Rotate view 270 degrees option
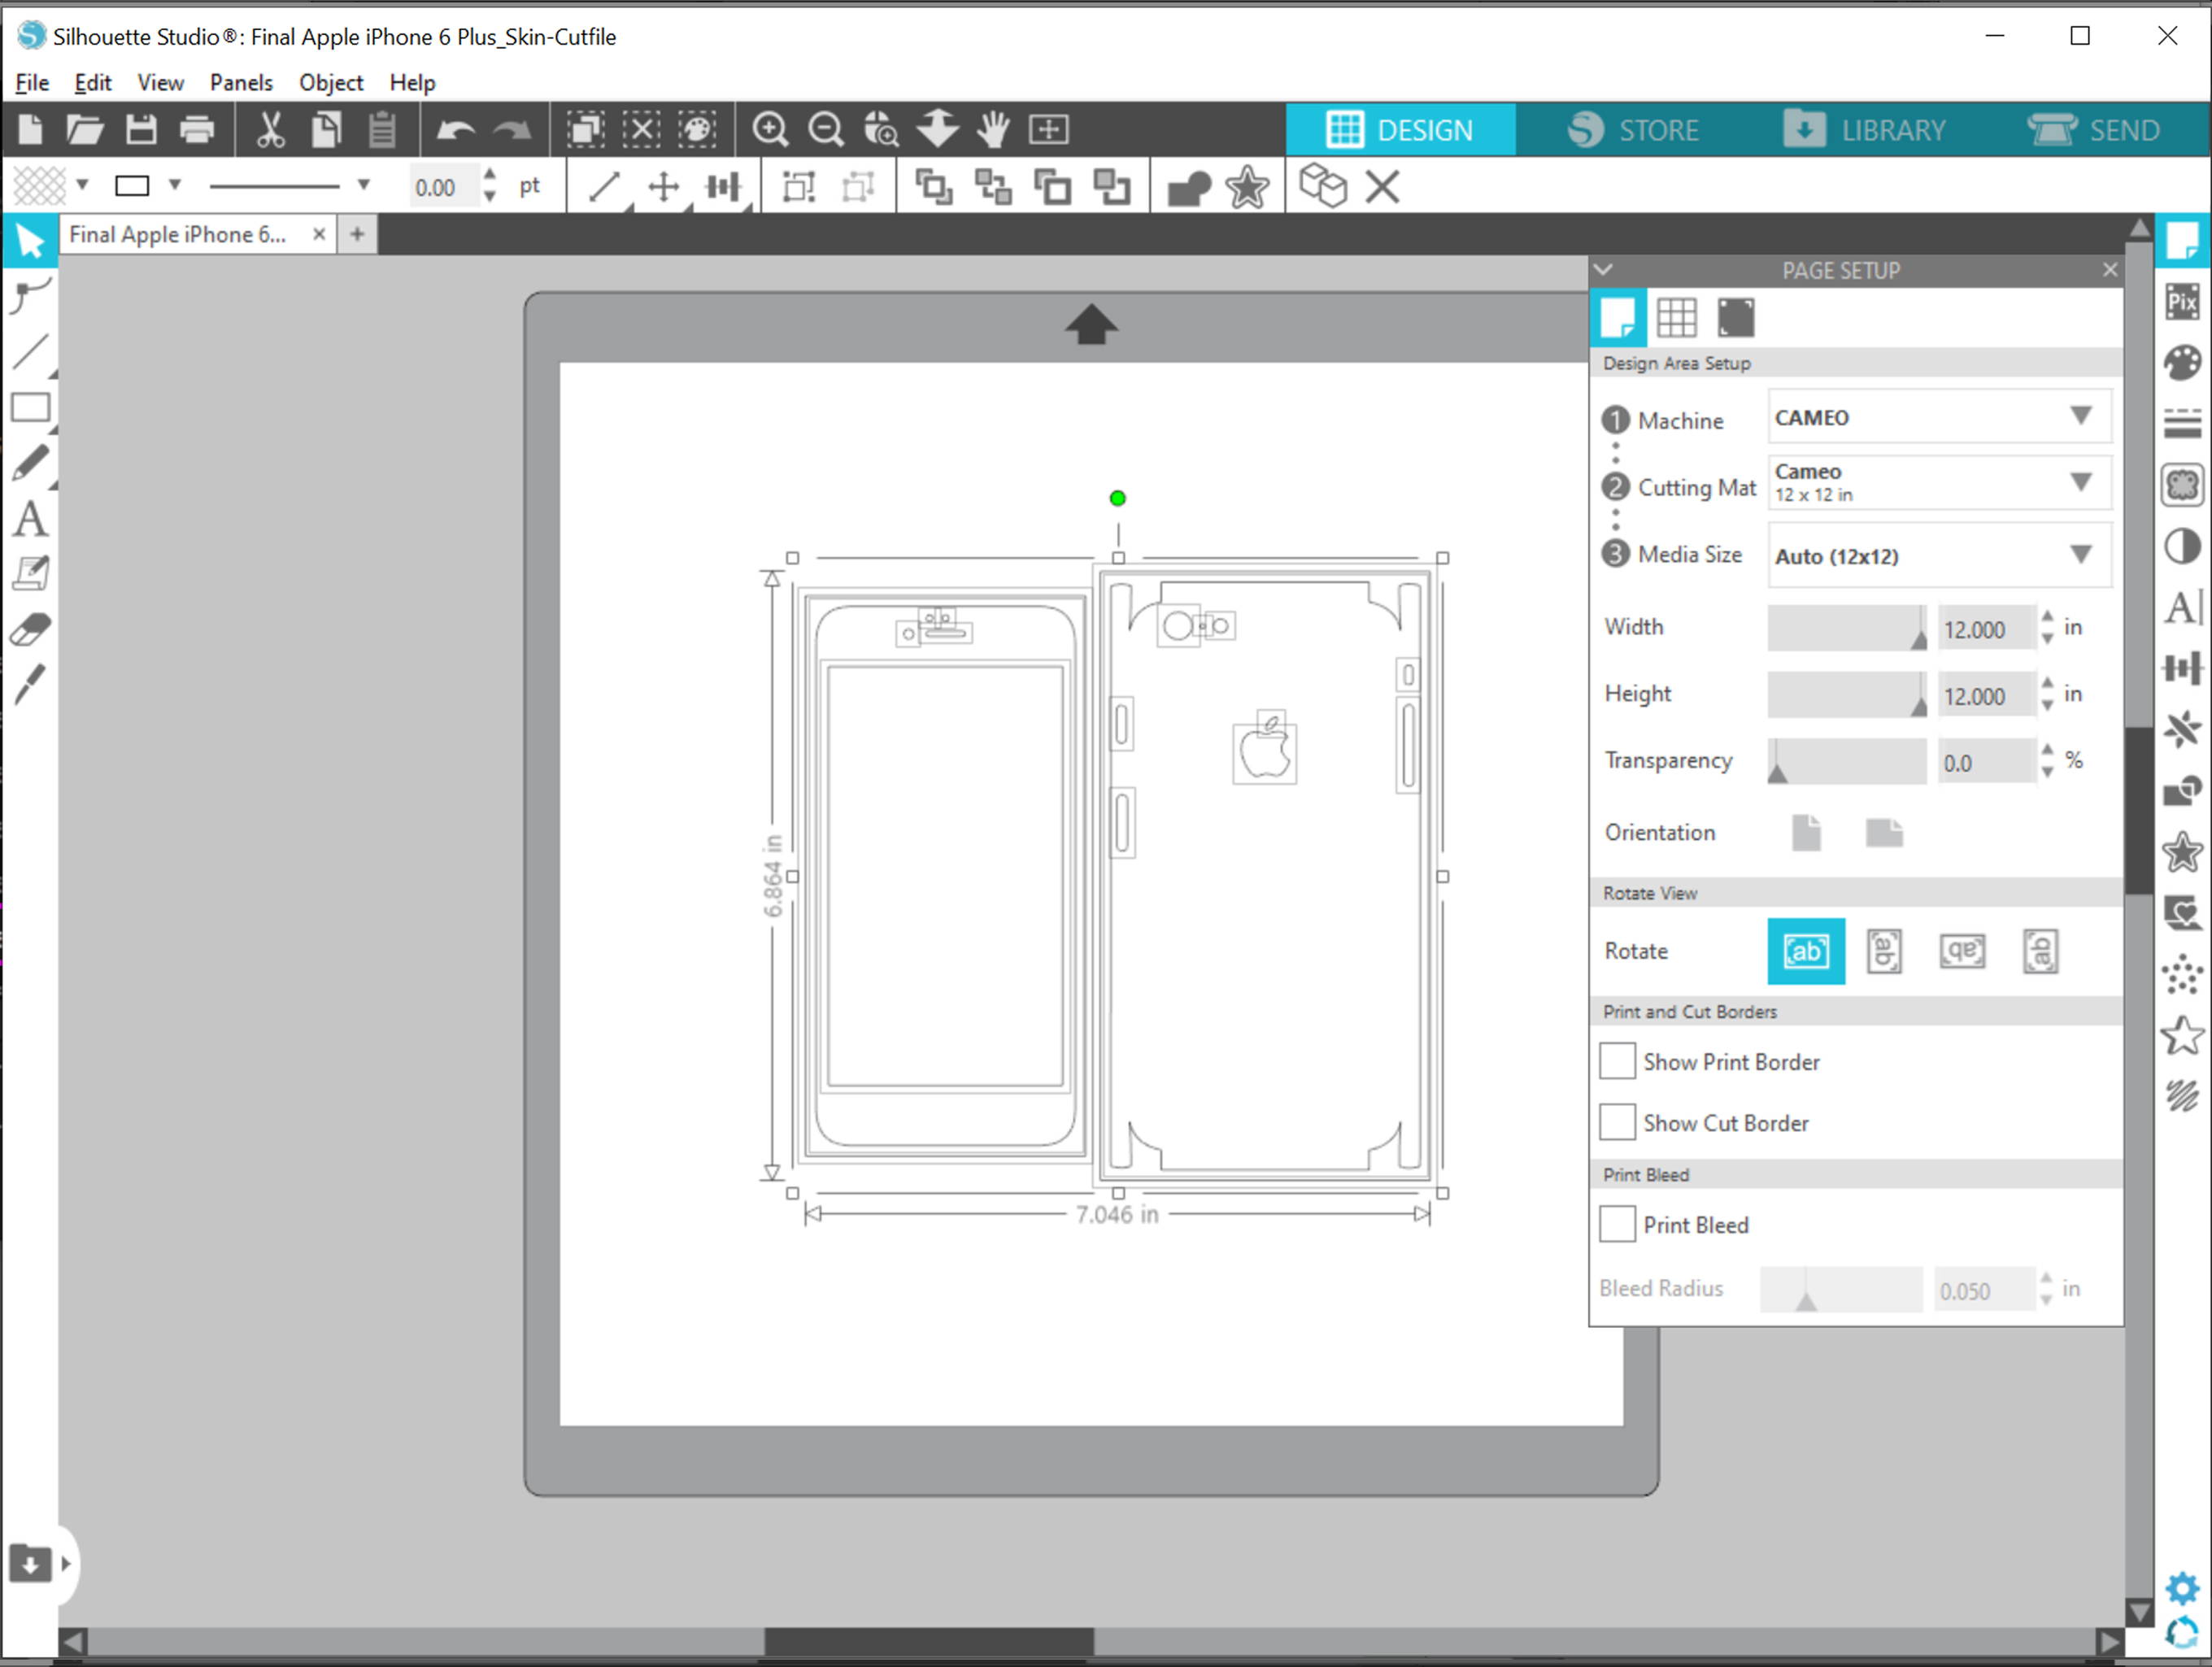 click(x=2040, y=951)
